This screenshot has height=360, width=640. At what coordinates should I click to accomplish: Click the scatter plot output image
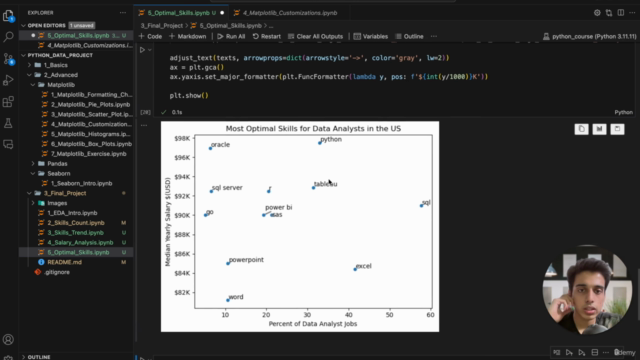click(x=300, y=227)
